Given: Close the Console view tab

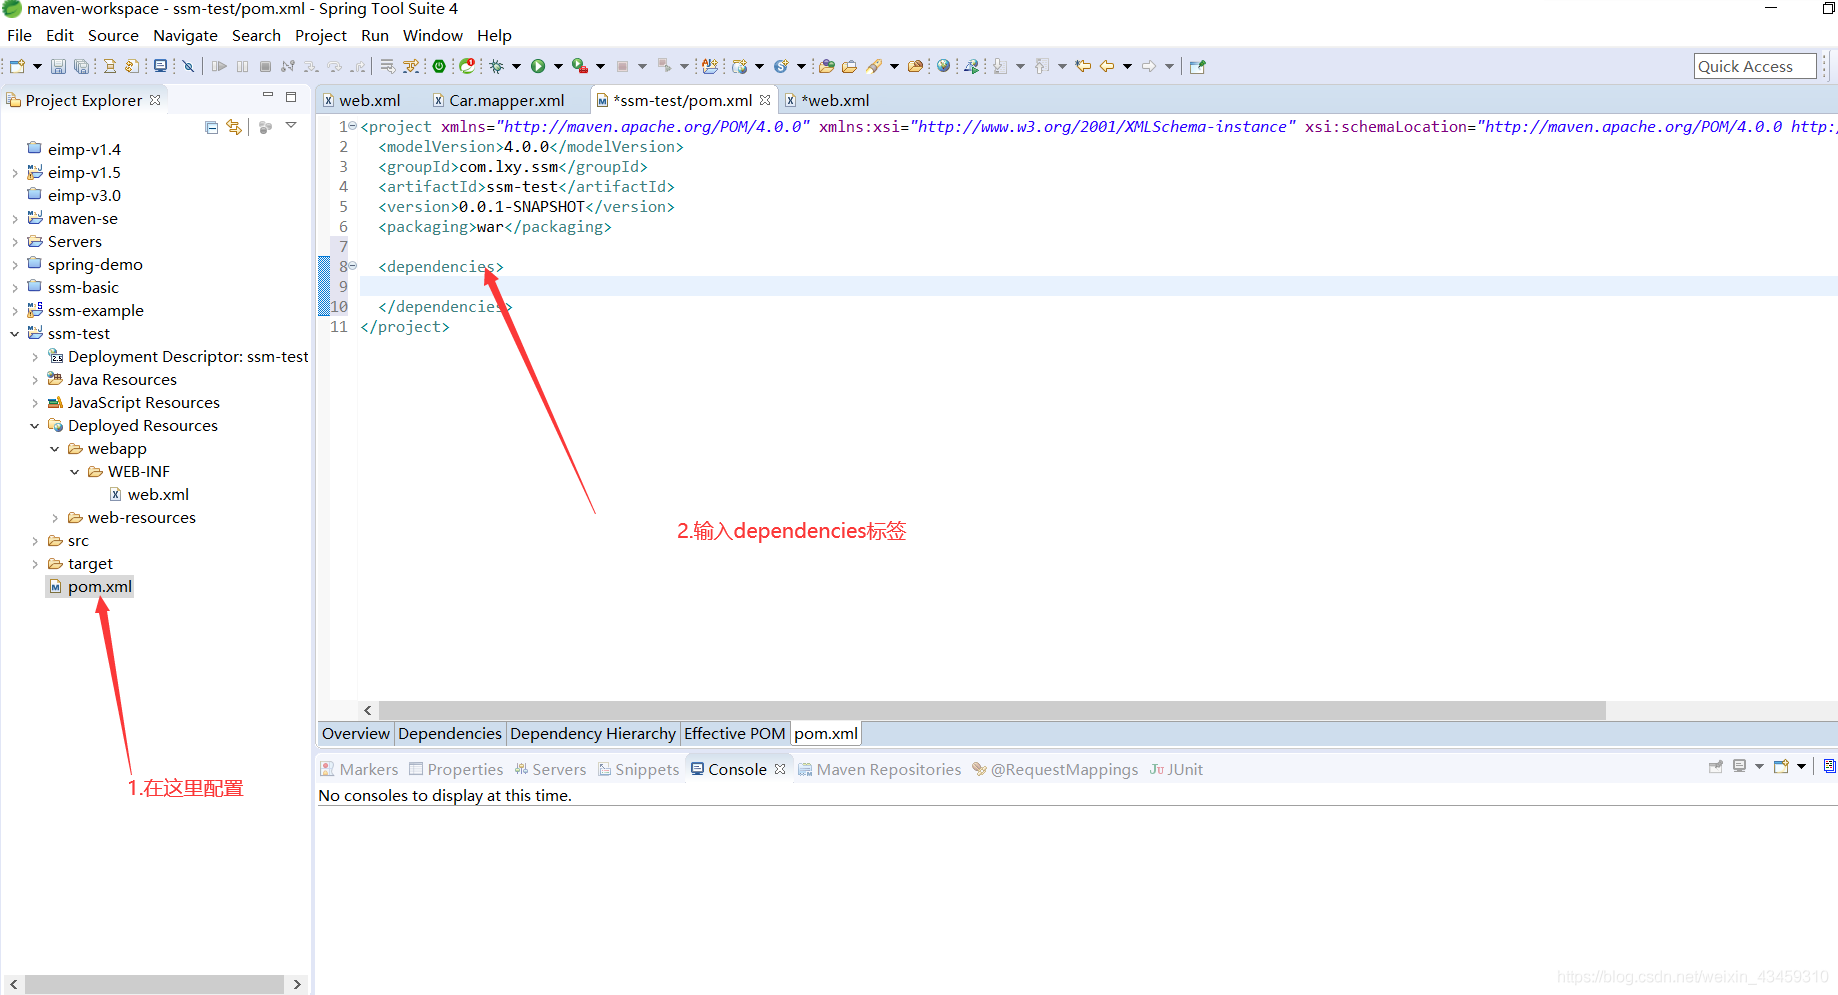Looking at the screenshot, I should pyautogui.click(x=780, y=769).
